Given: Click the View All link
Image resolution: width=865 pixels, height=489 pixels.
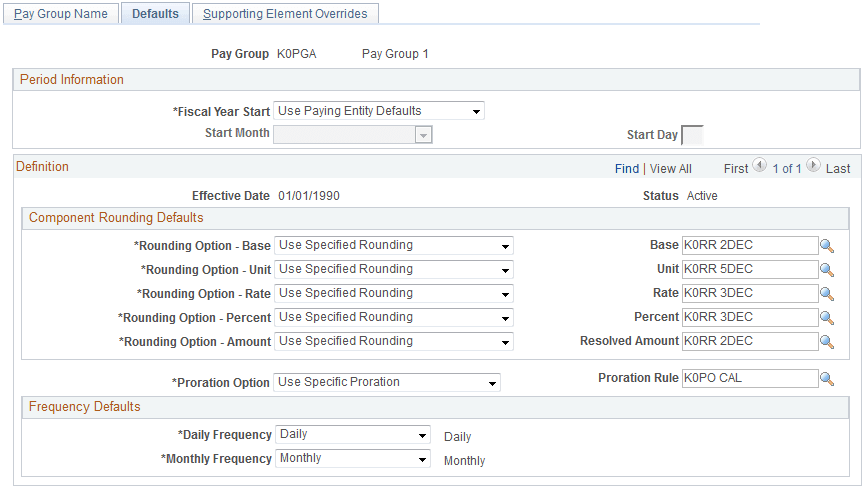Looking at the screenshot, I should 671,169.
